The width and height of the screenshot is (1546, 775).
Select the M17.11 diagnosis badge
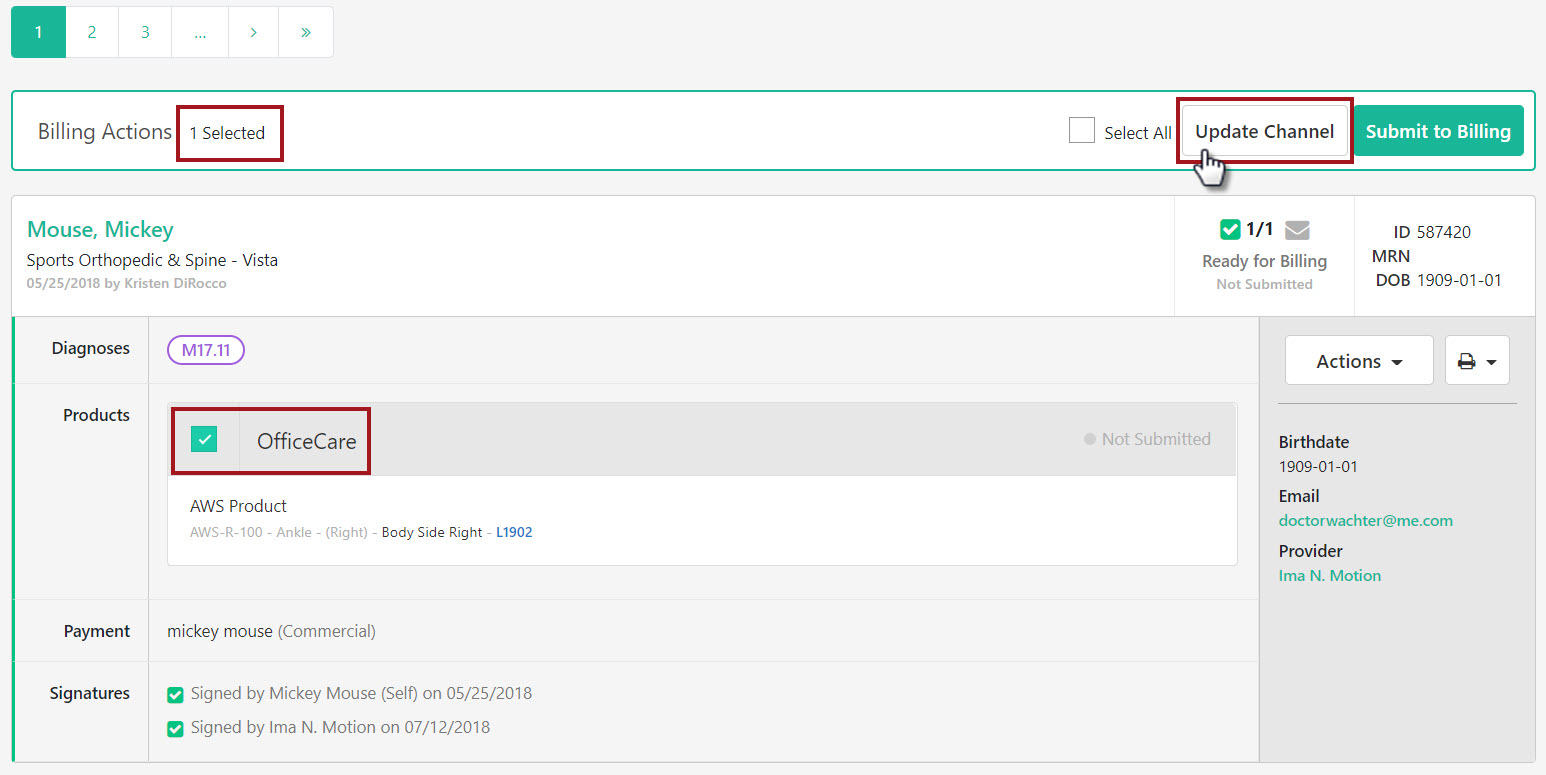click(x=205, y=349)
